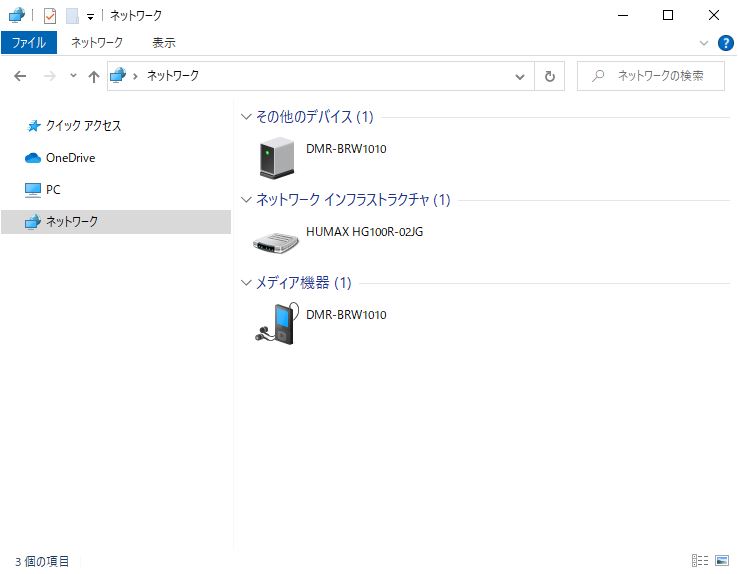
Task: Click the network icon in the title bar
Action: click(x=16, y=15)
